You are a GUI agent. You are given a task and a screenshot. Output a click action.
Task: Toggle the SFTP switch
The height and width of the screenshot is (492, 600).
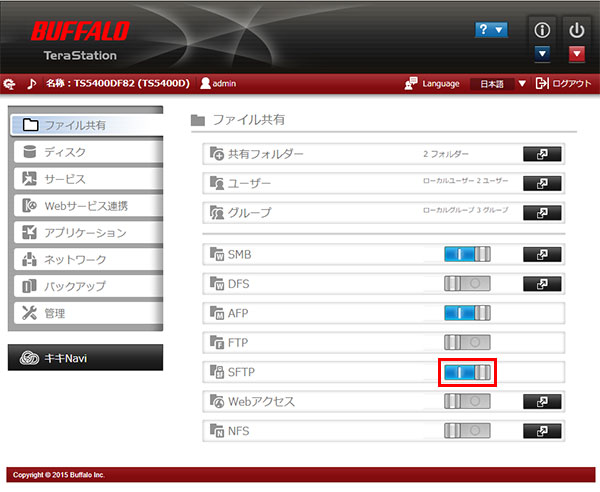pos(467,372)
